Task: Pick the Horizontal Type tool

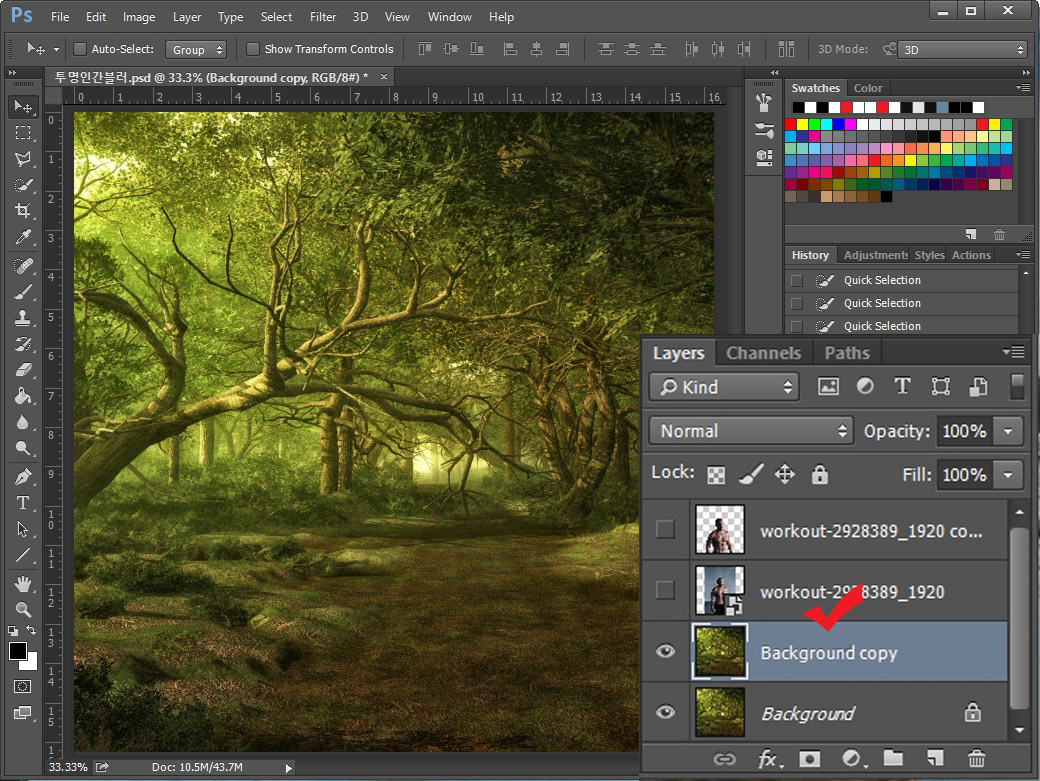Action: [23, 503]
